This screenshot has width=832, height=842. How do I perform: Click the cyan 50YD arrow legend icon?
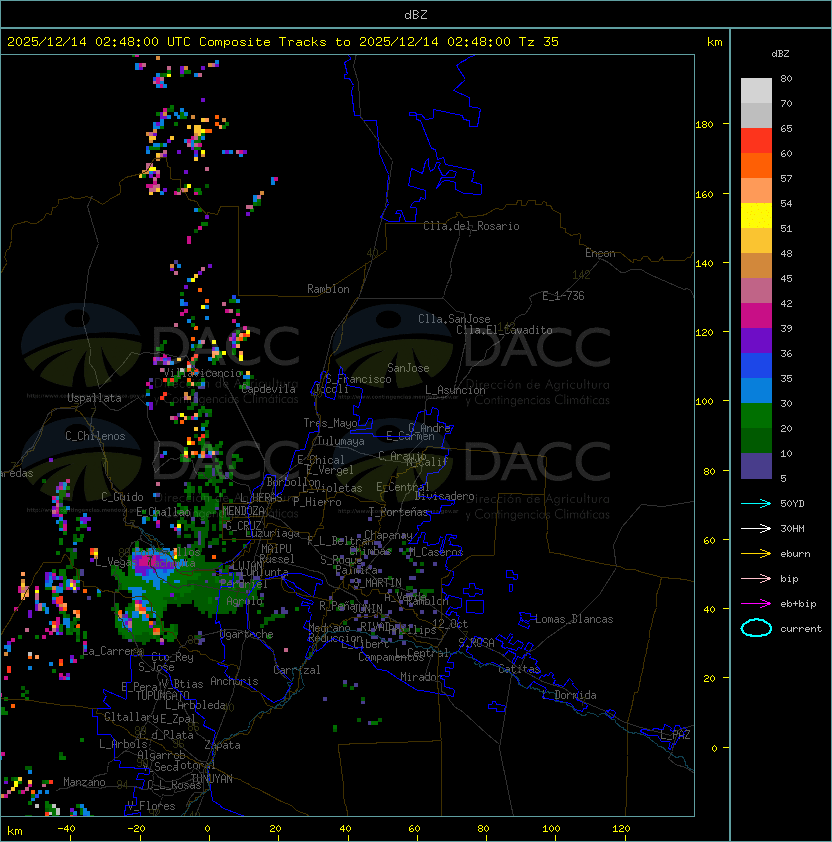tap(756, 503)
